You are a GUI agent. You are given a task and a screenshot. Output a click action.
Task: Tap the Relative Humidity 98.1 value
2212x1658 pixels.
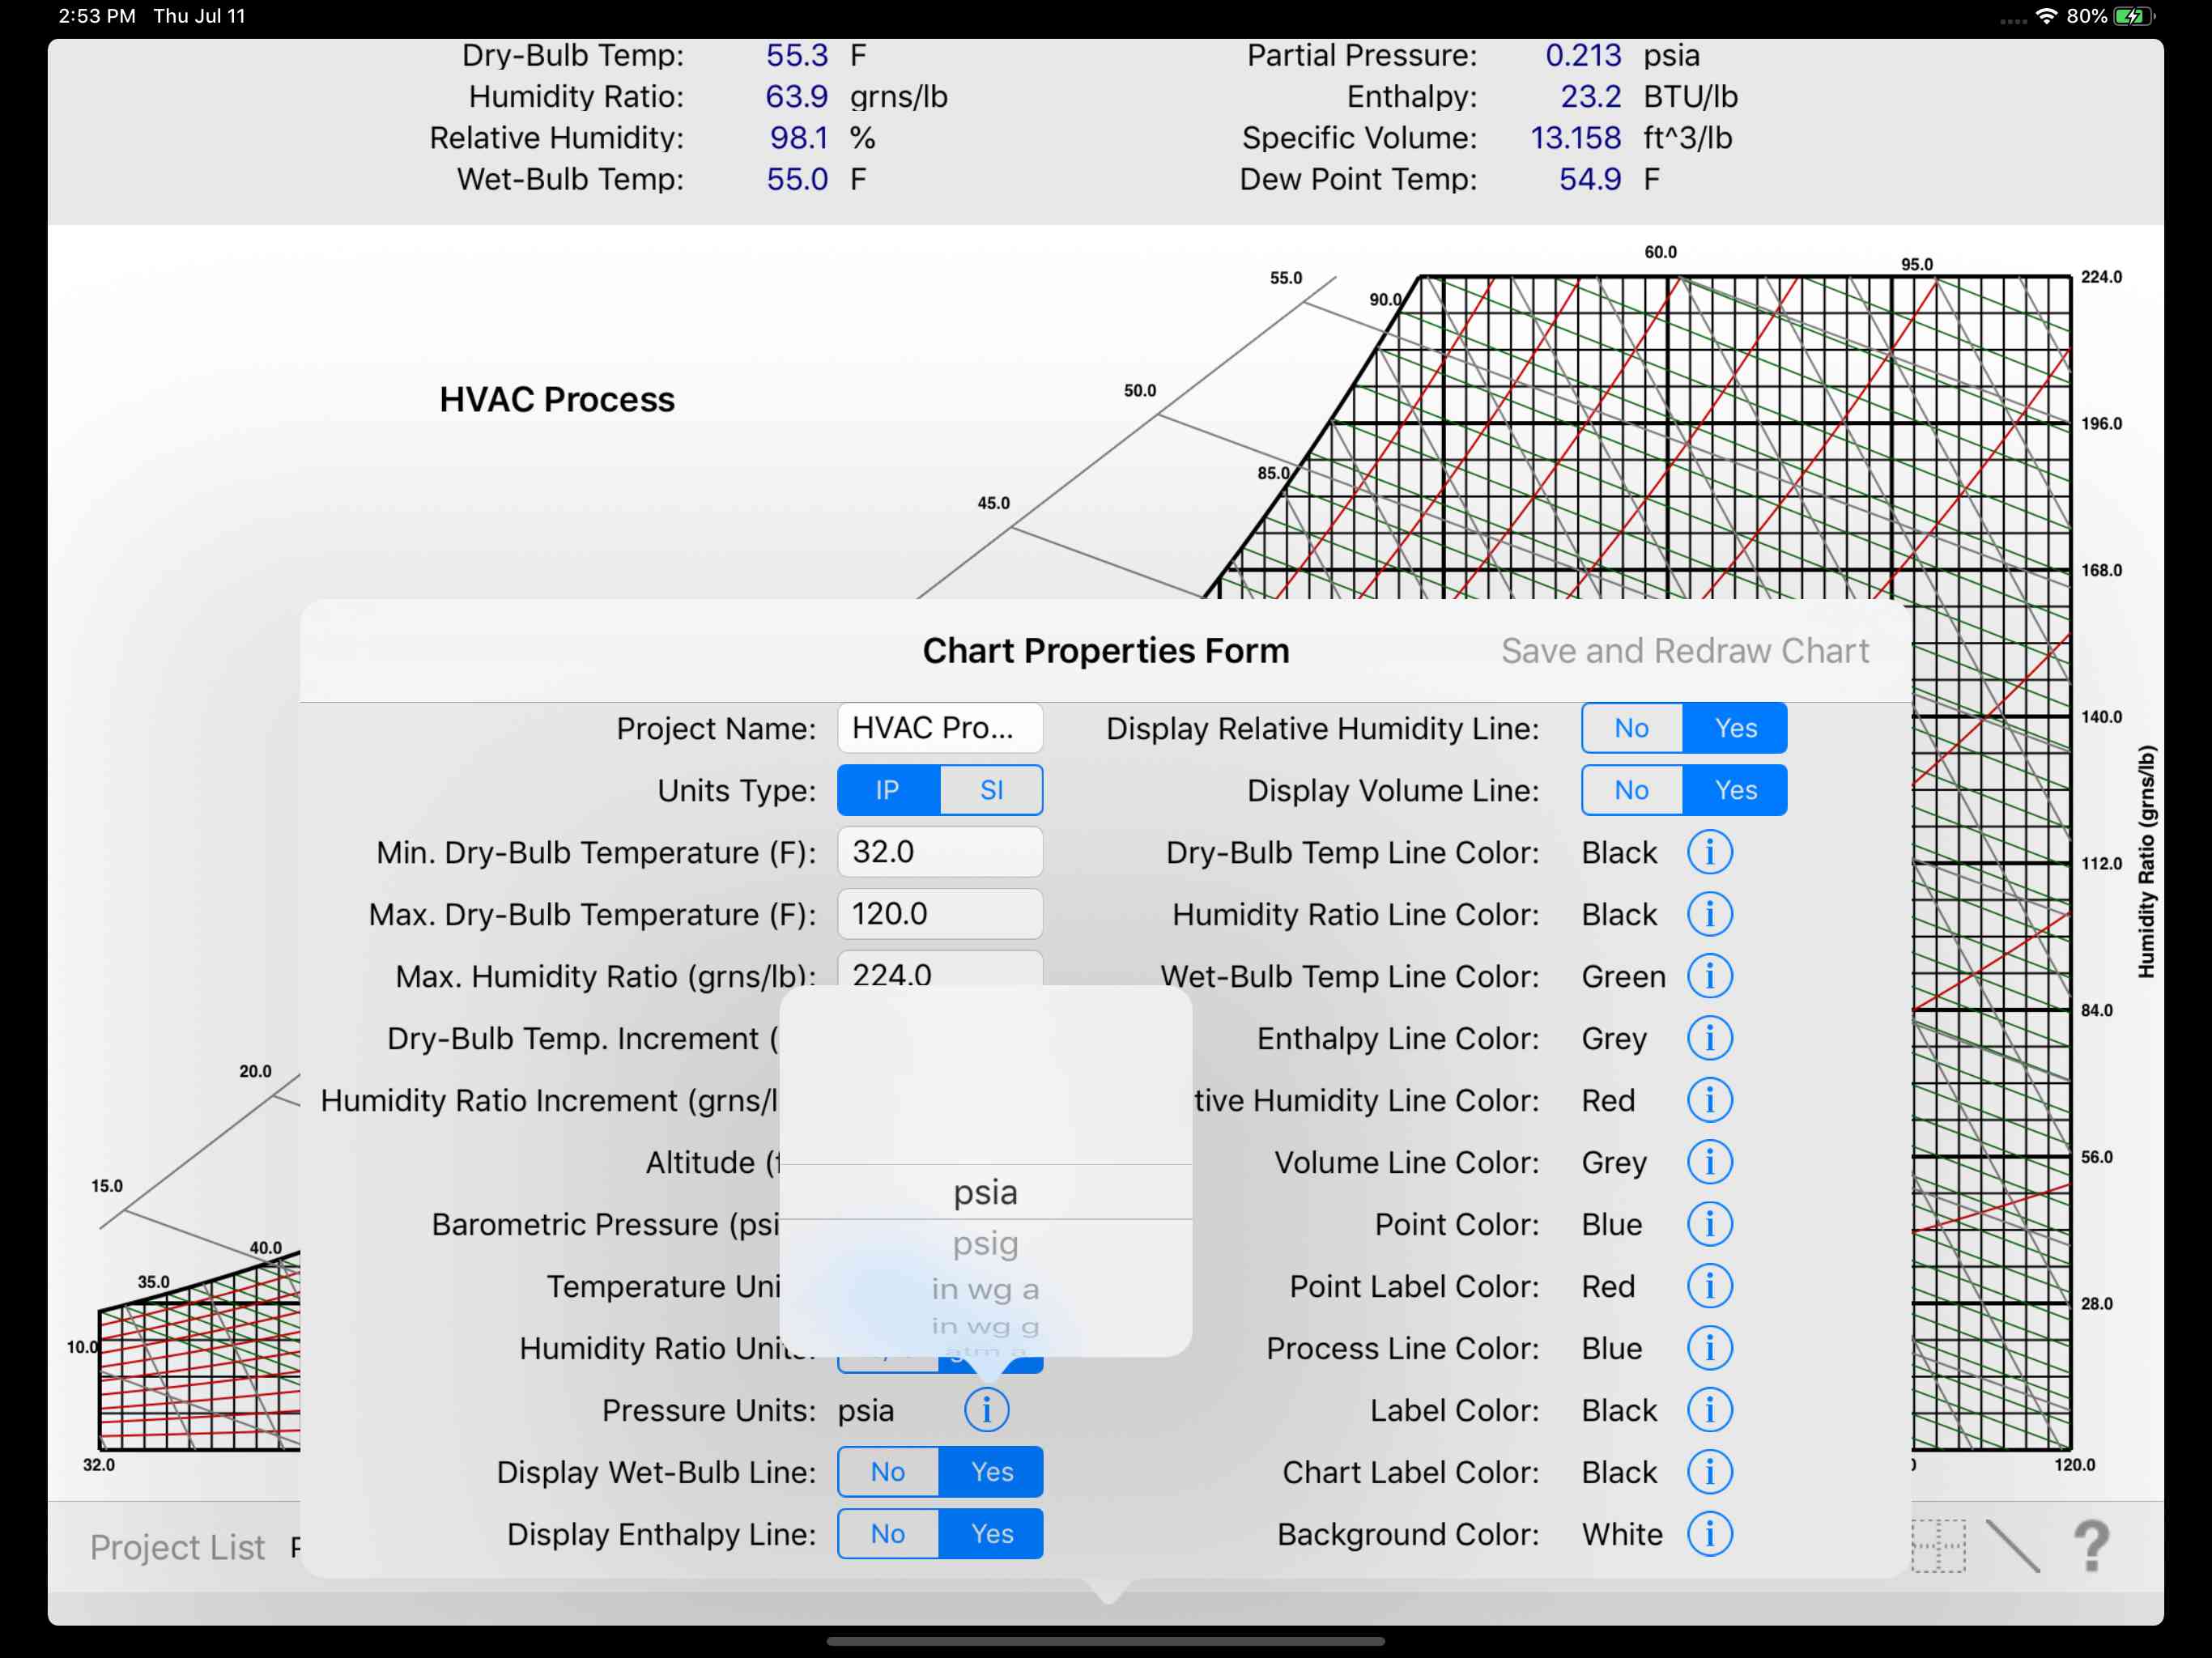click(x=799, y=138)
